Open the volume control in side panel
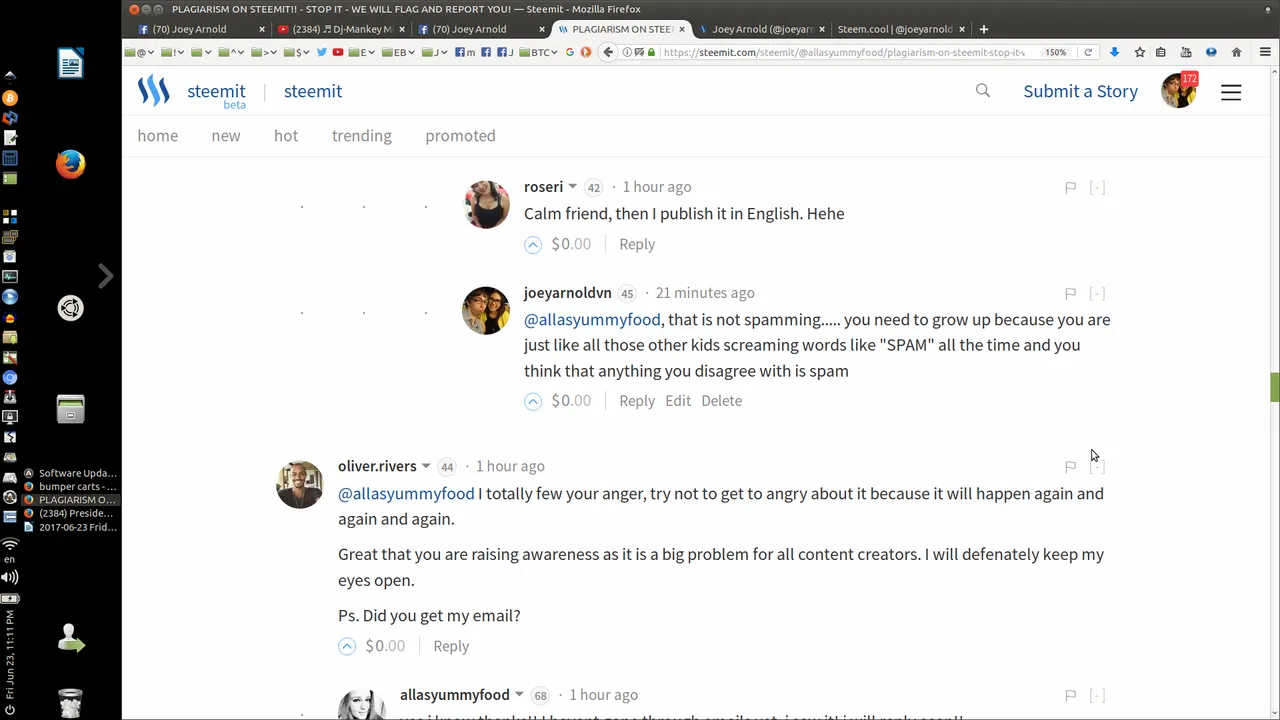The width and height of the screenshot is (1280, 720). coord(10,577)
